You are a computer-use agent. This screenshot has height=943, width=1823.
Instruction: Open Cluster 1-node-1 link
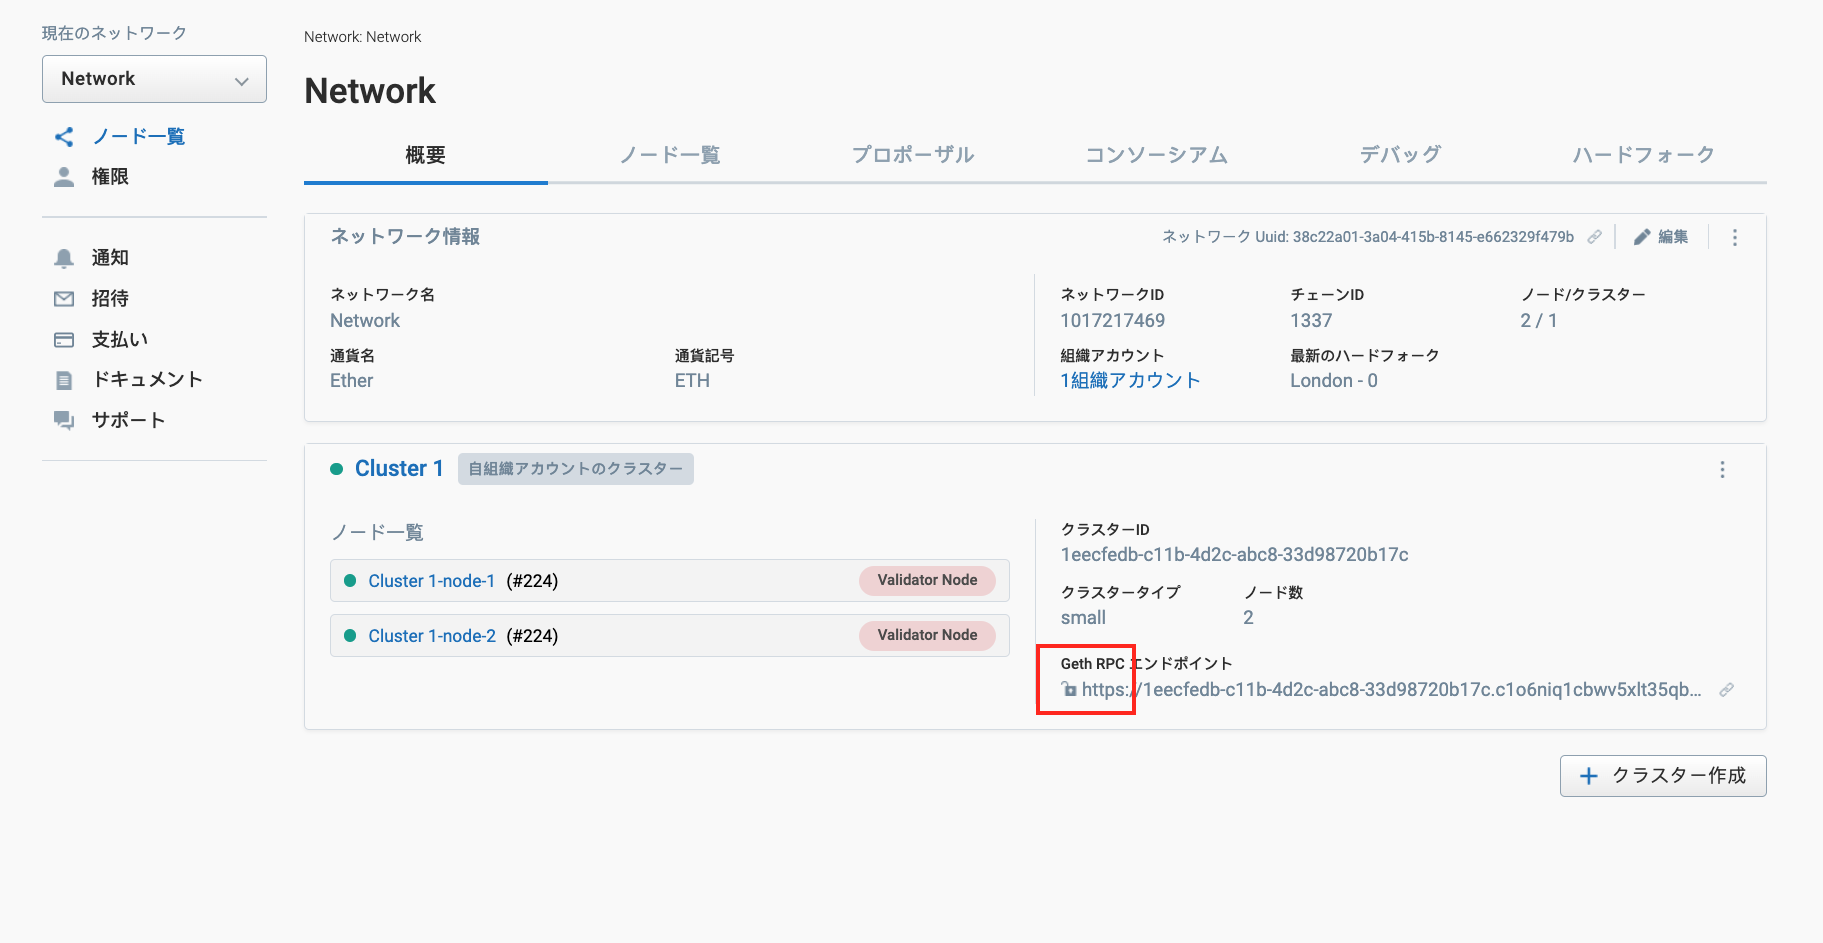pos(432,581)
